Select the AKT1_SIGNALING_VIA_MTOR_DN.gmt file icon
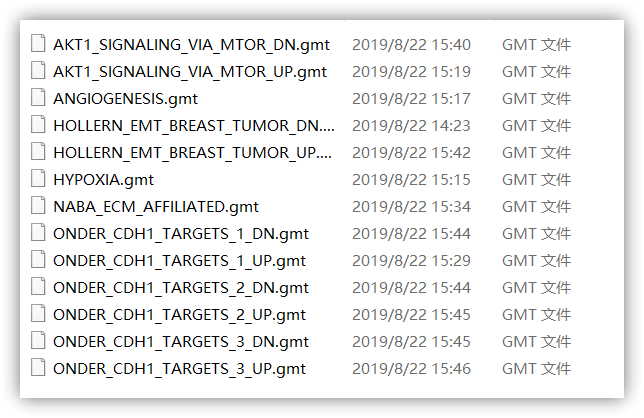Screen dimensions: 644x418 (x=38, y=44)
